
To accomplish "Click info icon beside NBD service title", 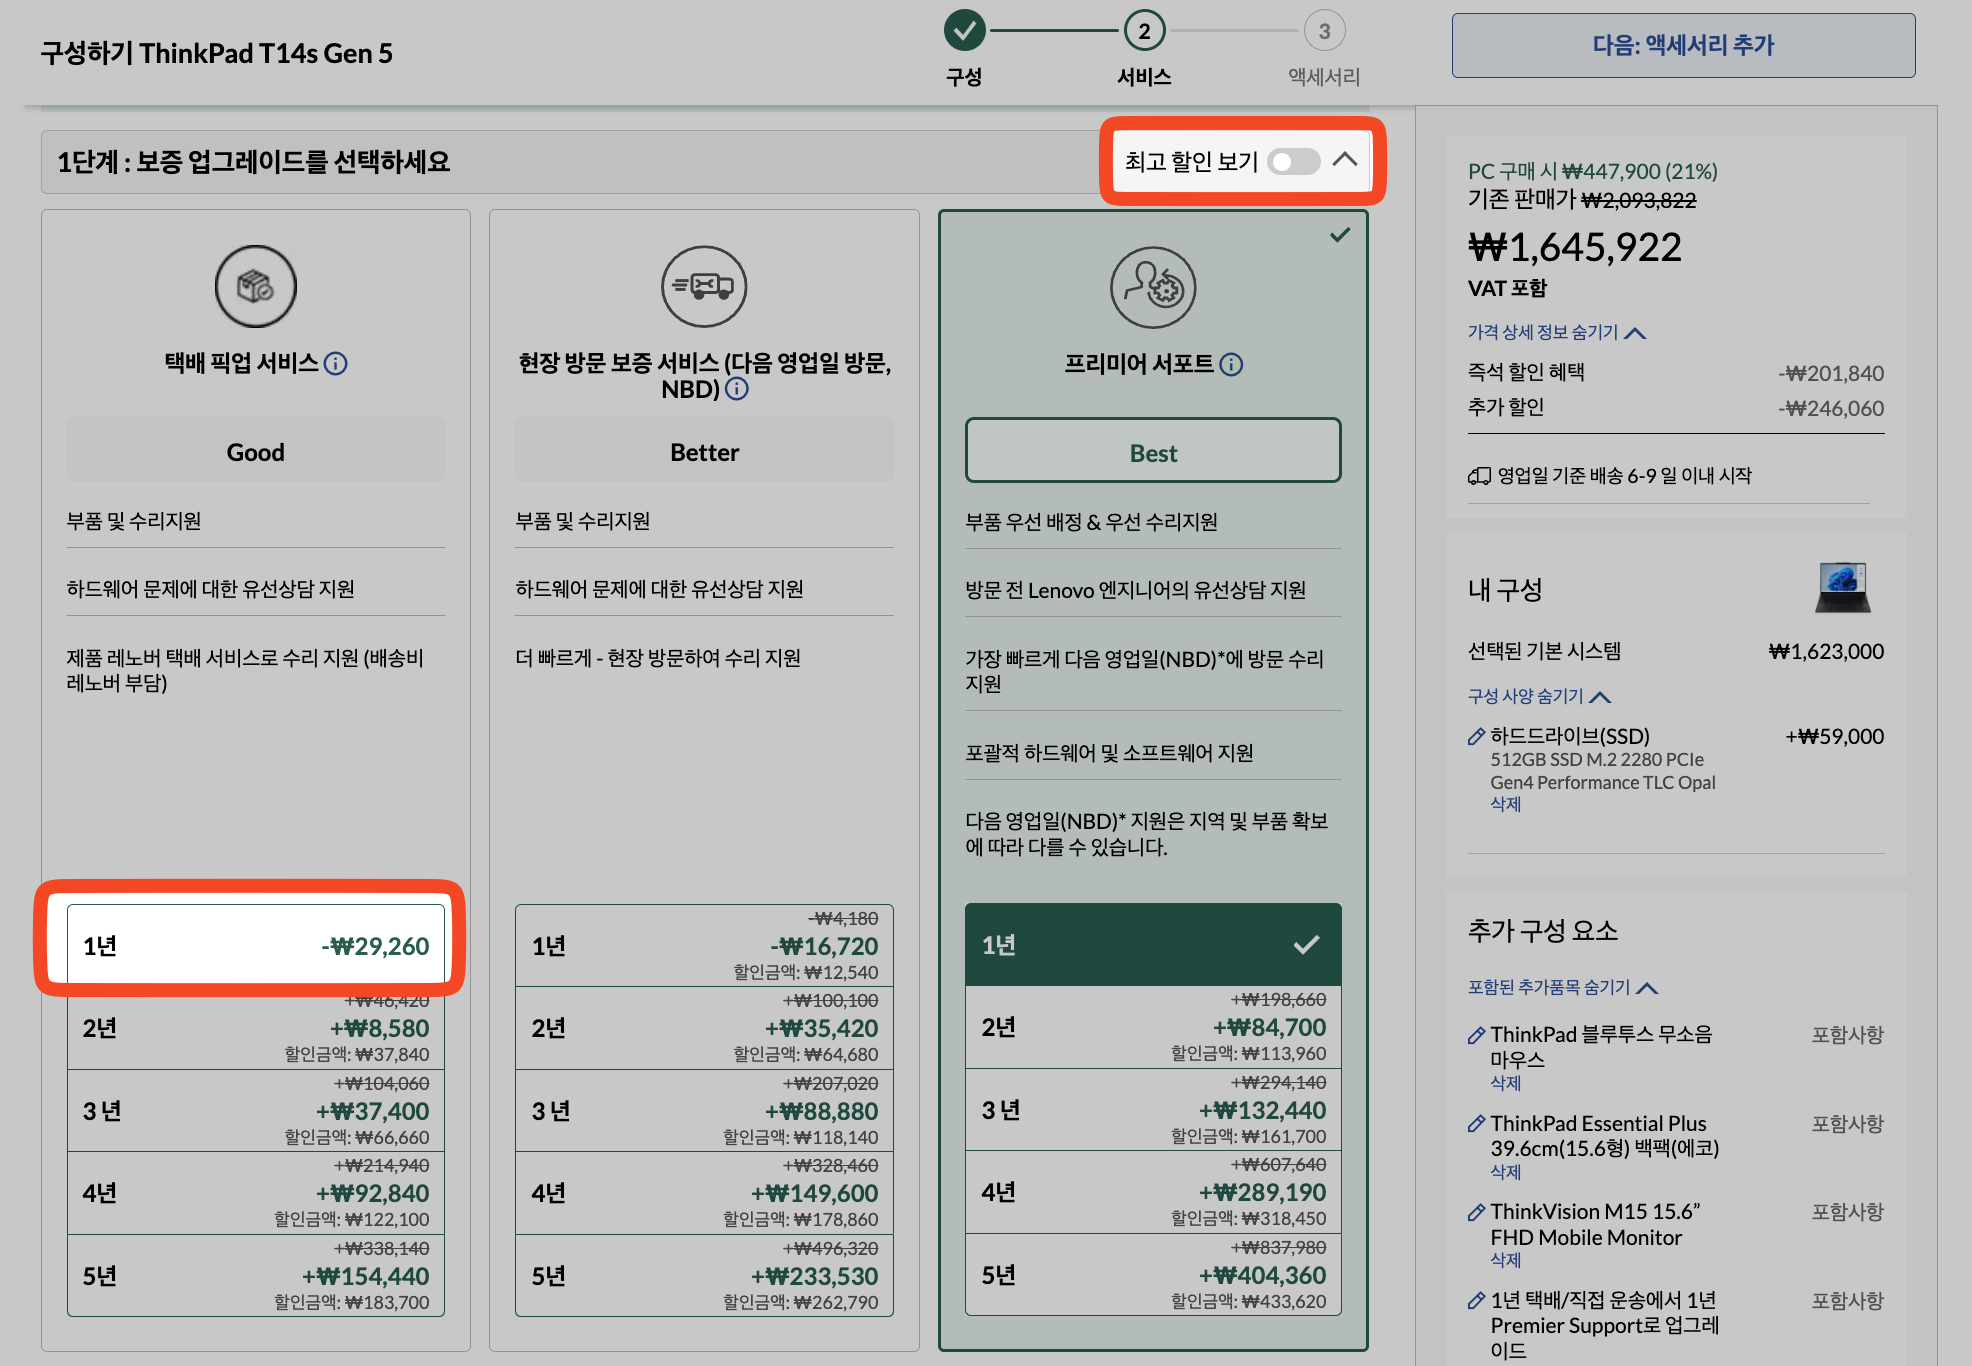I will click(737, 389).
